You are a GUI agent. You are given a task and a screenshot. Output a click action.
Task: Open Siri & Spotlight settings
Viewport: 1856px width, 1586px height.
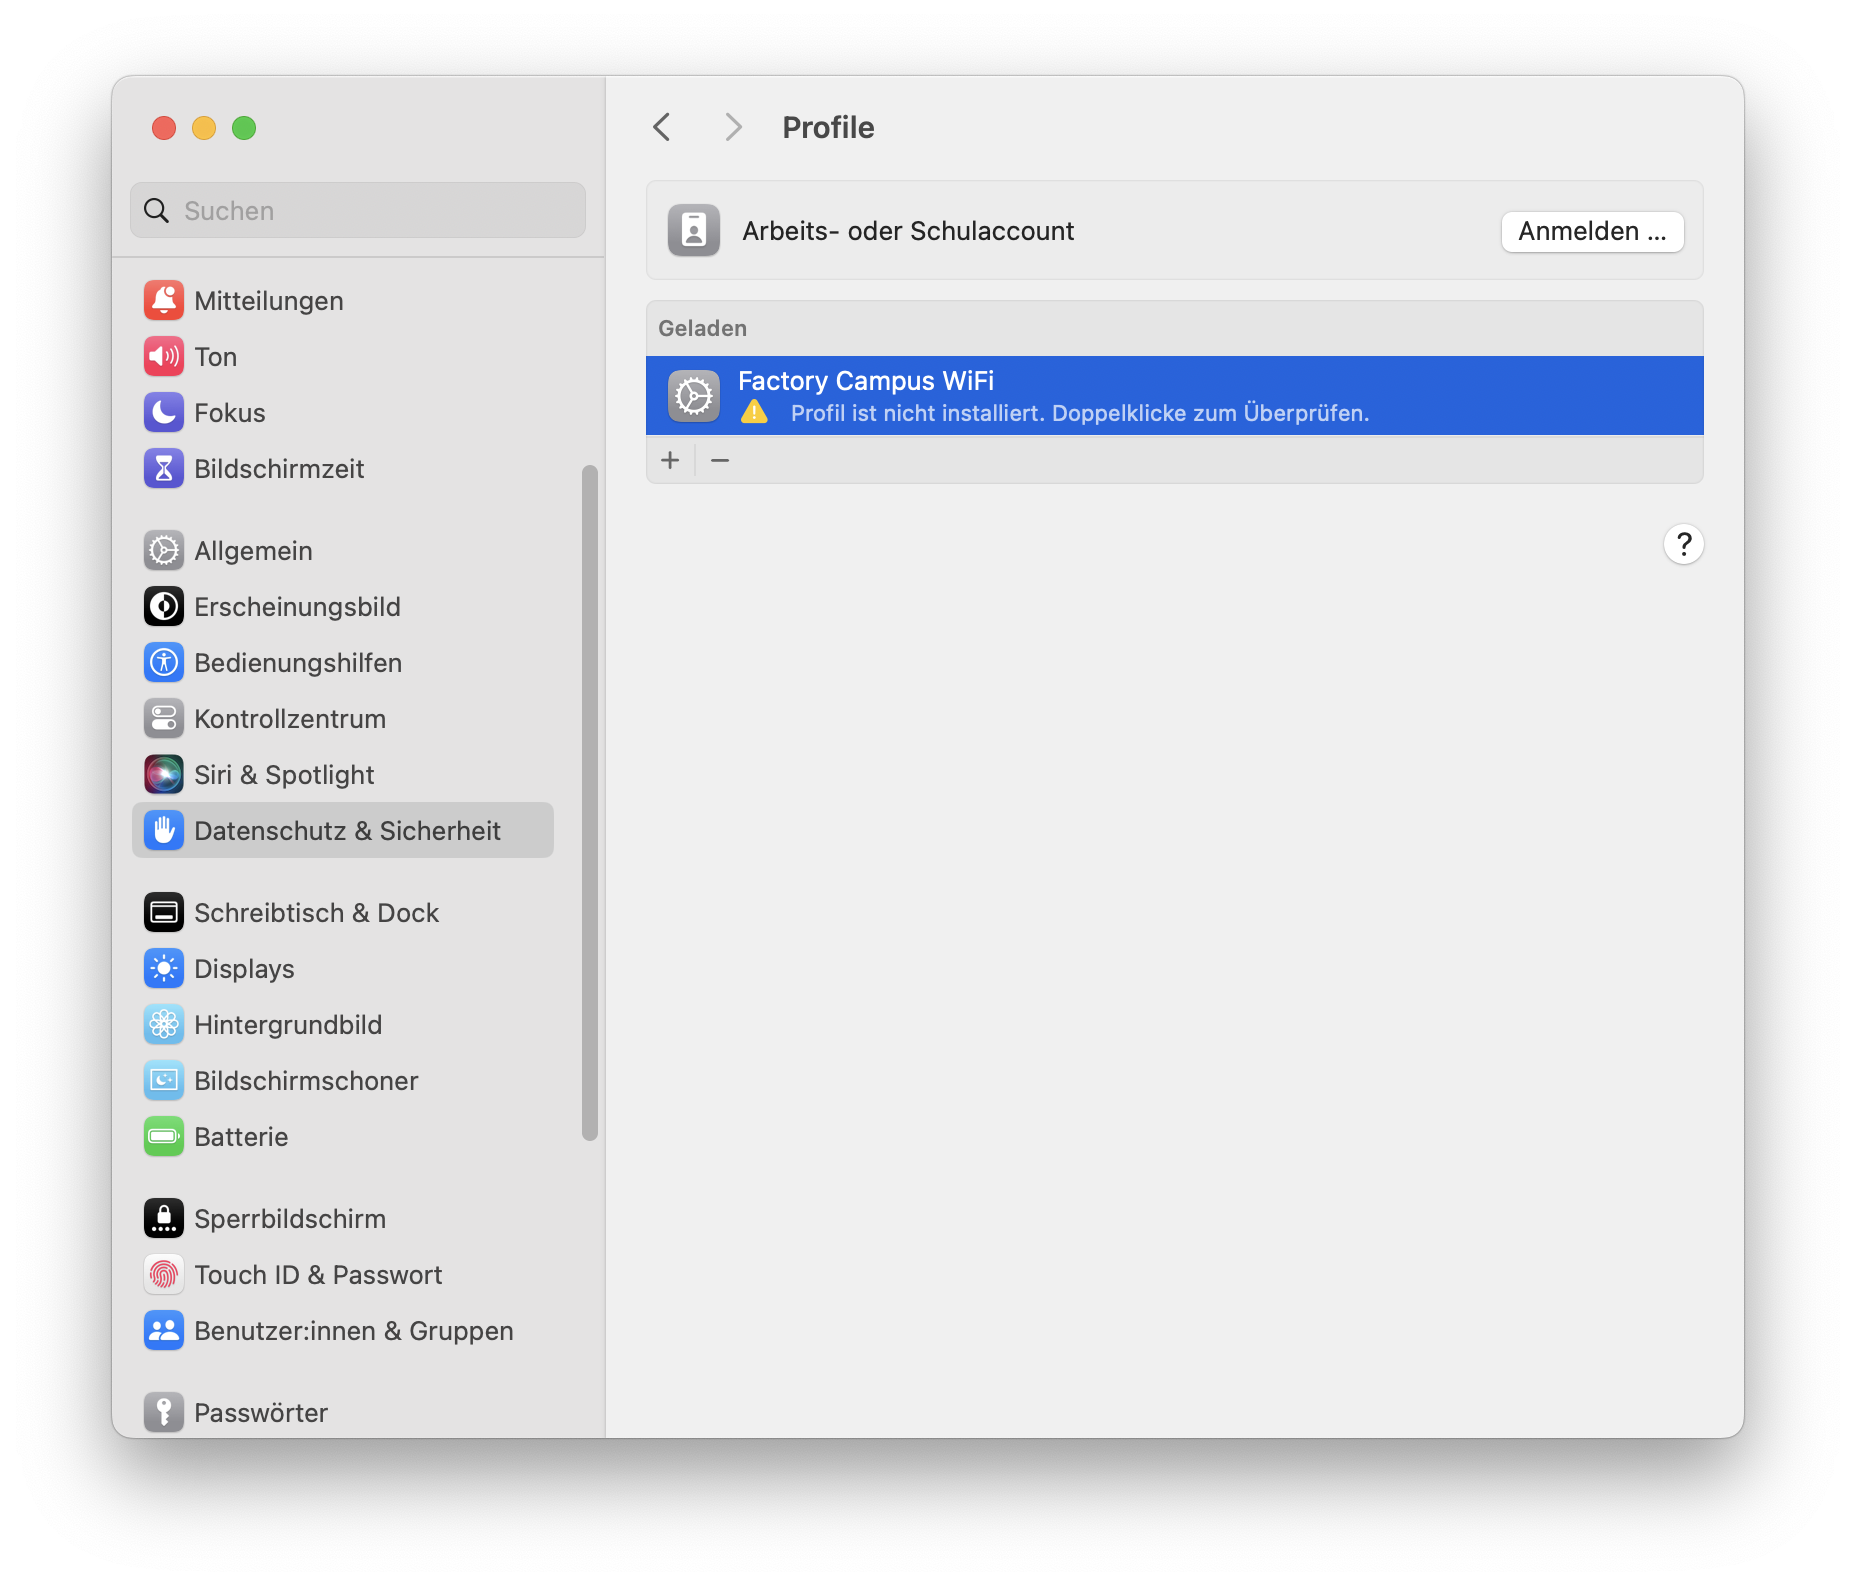click(x=284, y=774)
